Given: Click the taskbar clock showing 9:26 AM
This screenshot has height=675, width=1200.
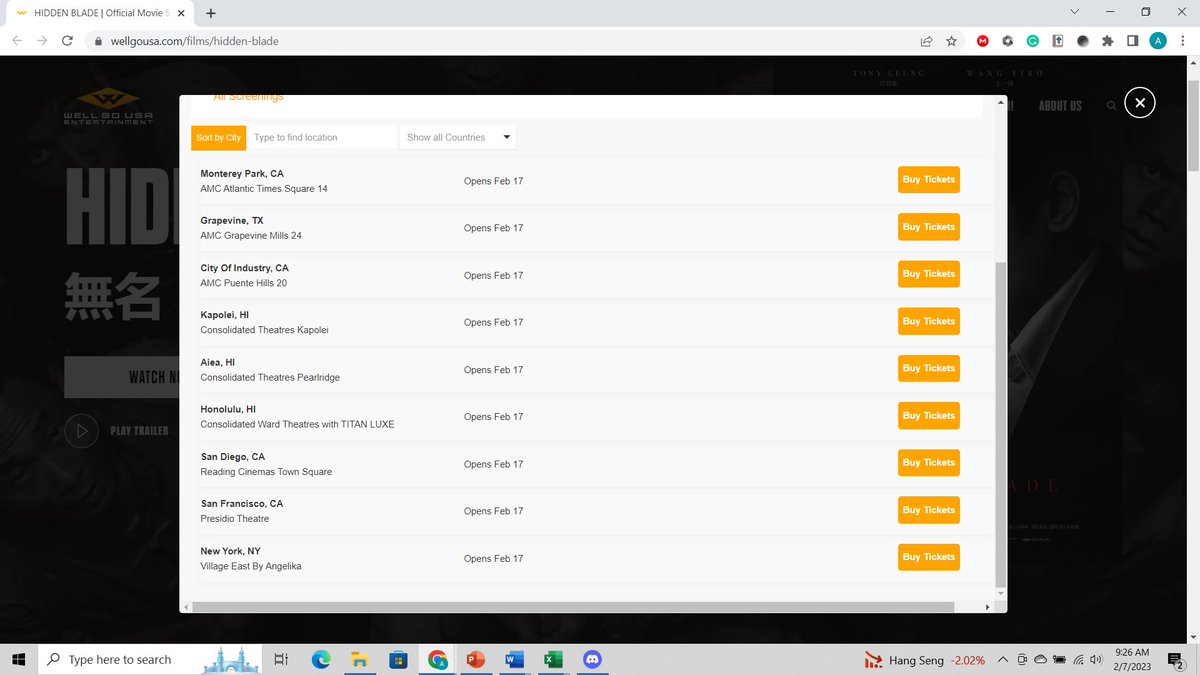Looking at the screenshot, I should point(1134,660).
